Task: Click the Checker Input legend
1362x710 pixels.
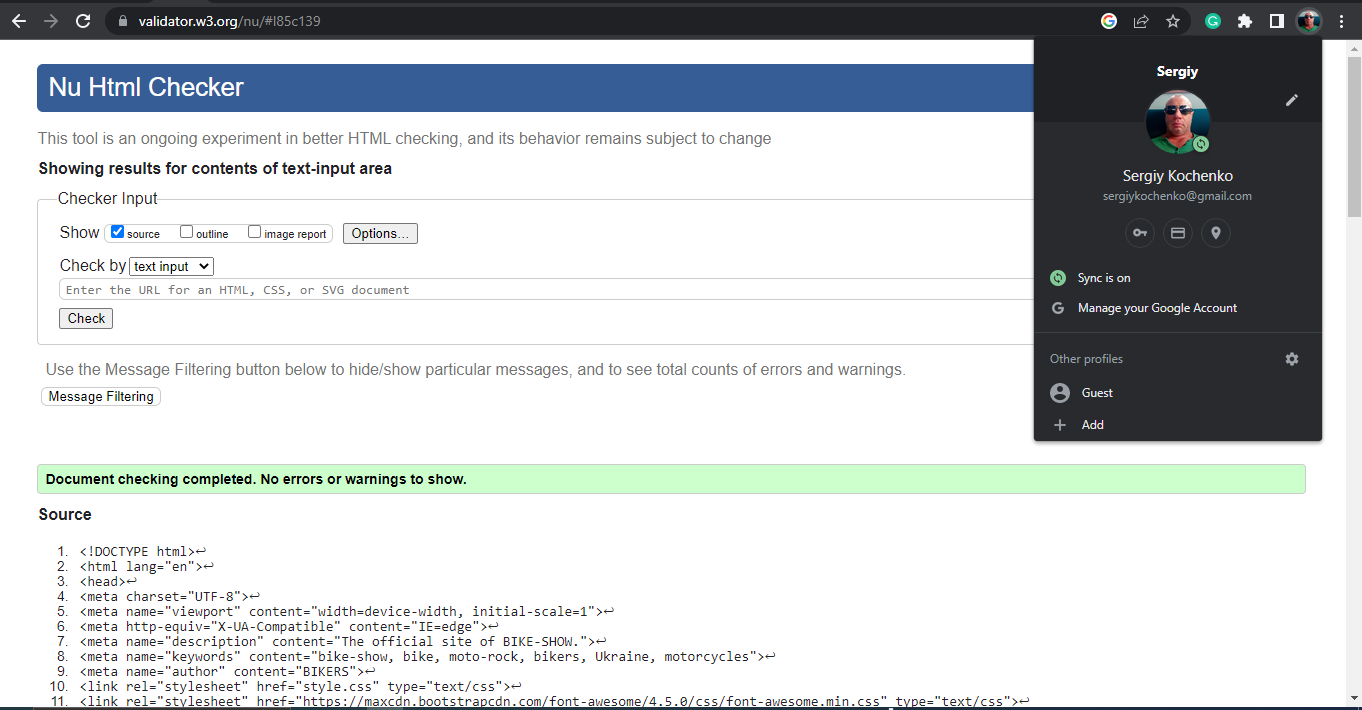Action: [x=108, y=199]
